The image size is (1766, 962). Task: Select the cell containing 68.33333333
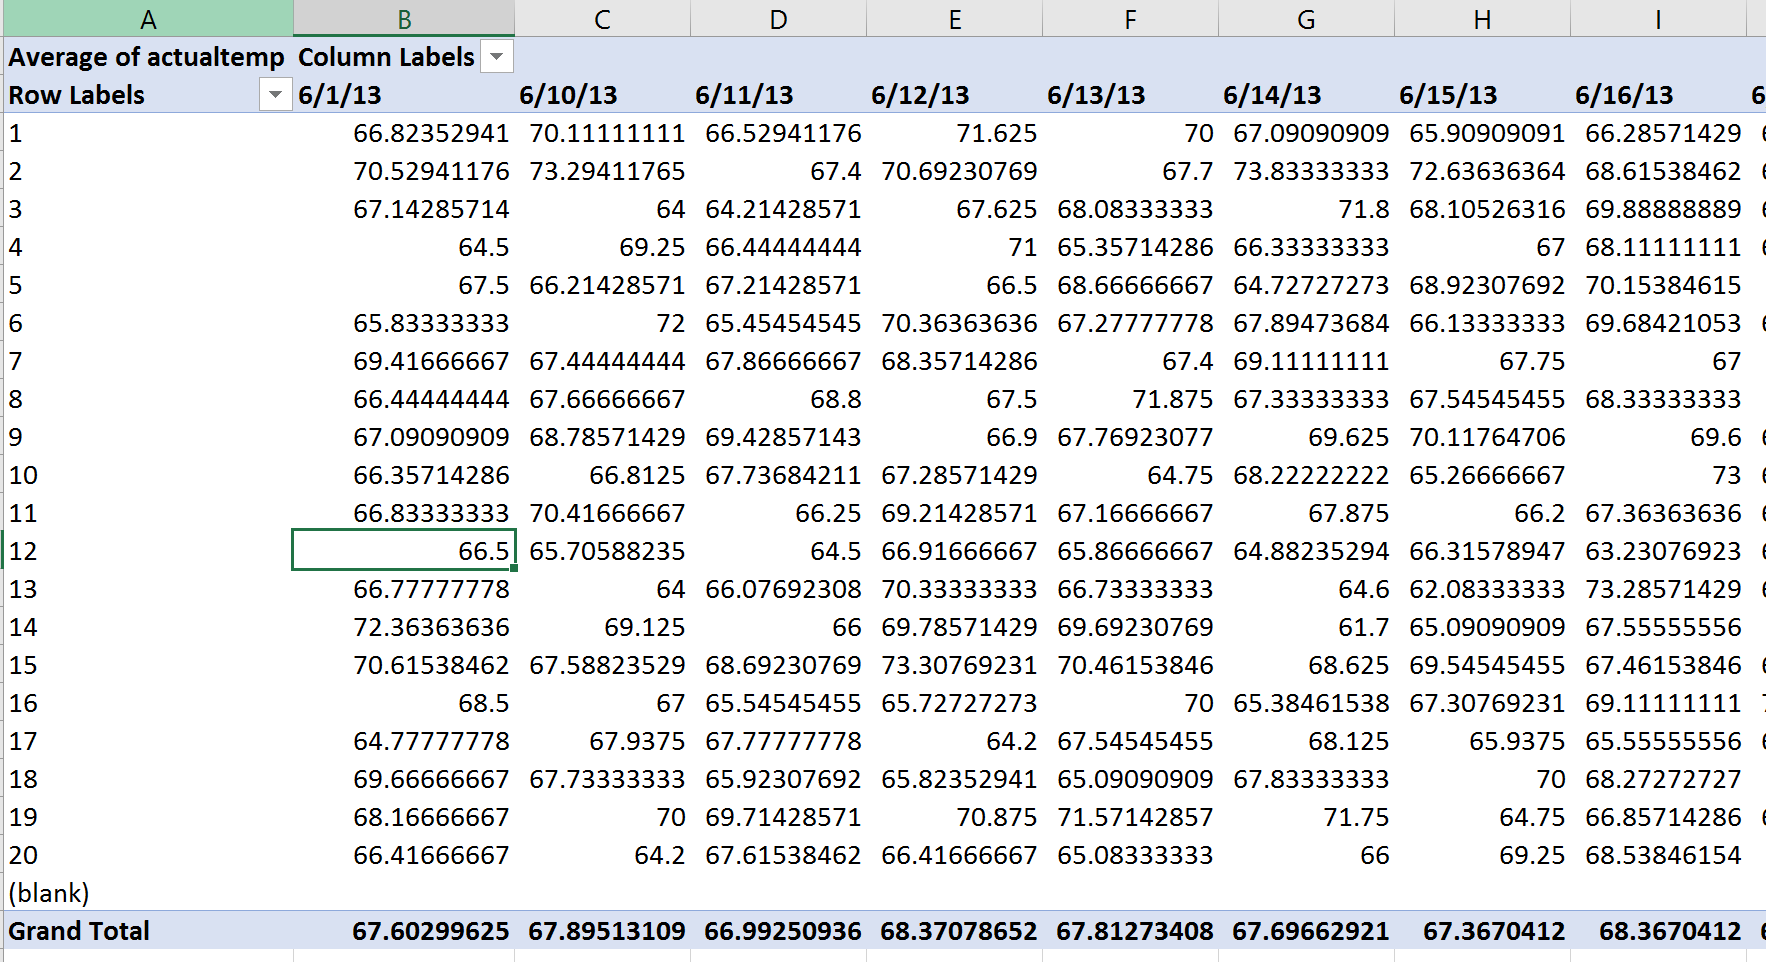1658,399
